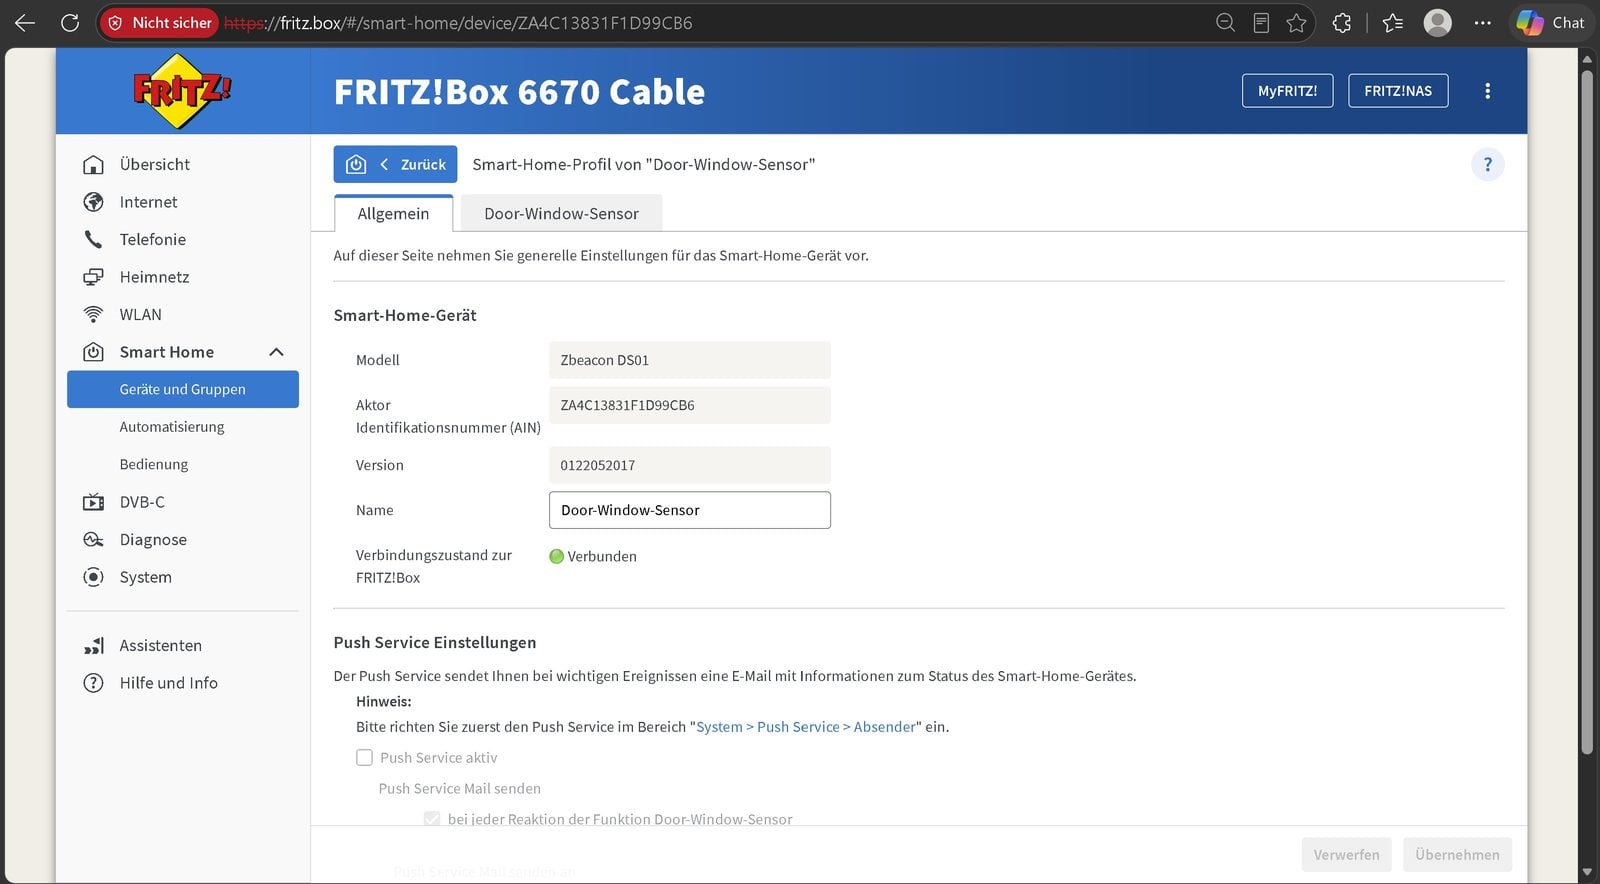1600x884 pixels.
Task: Click the FRITZ!Box 6670 Cable title
Action: coord(519,92)
